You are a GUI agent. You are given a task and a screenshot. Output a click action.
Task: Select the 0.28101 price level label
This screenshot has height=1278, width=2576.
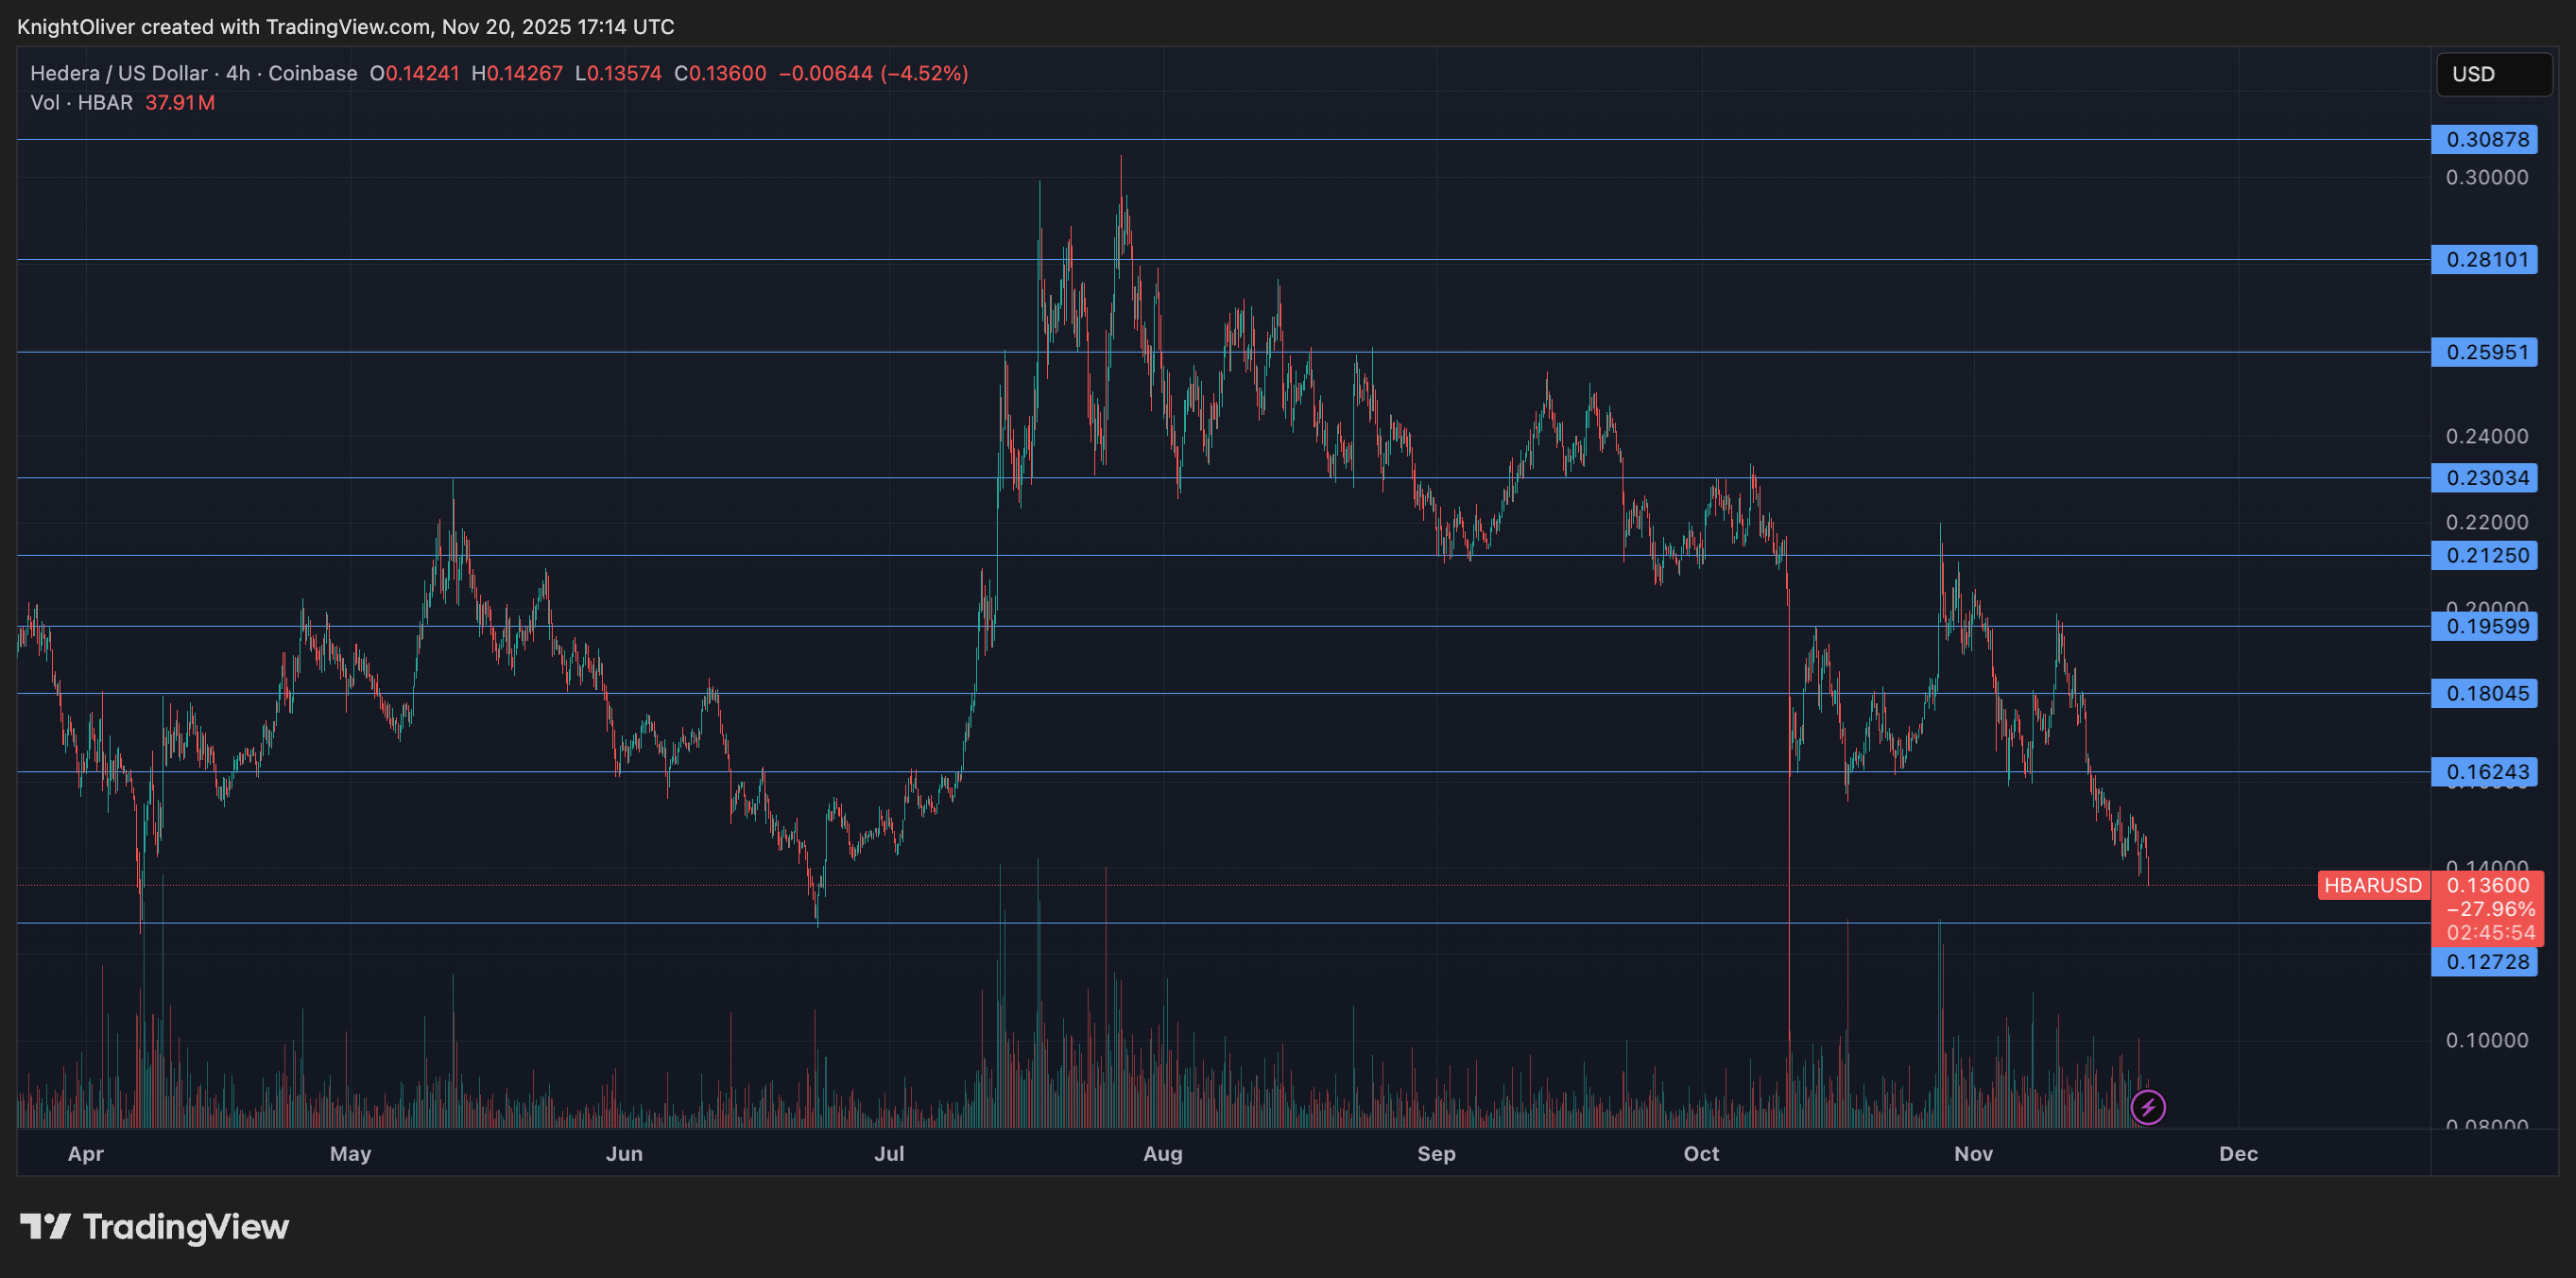pyautogui.click(x=2484, y=260)
